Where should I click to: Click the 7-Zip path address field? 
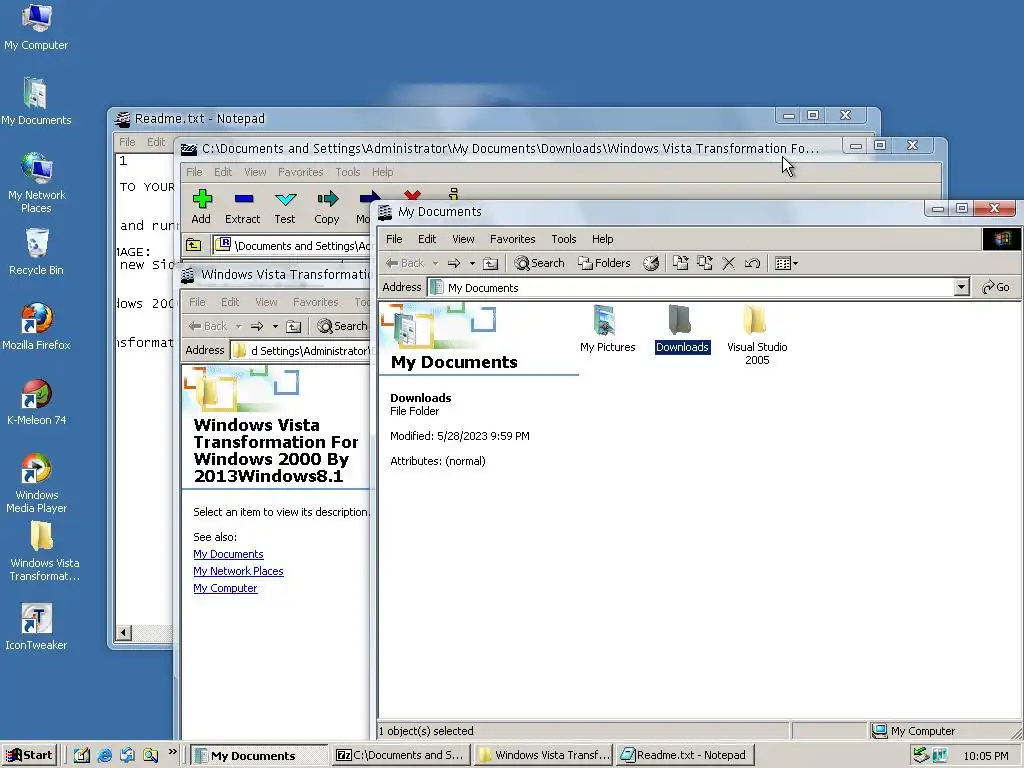click(293, 246)
